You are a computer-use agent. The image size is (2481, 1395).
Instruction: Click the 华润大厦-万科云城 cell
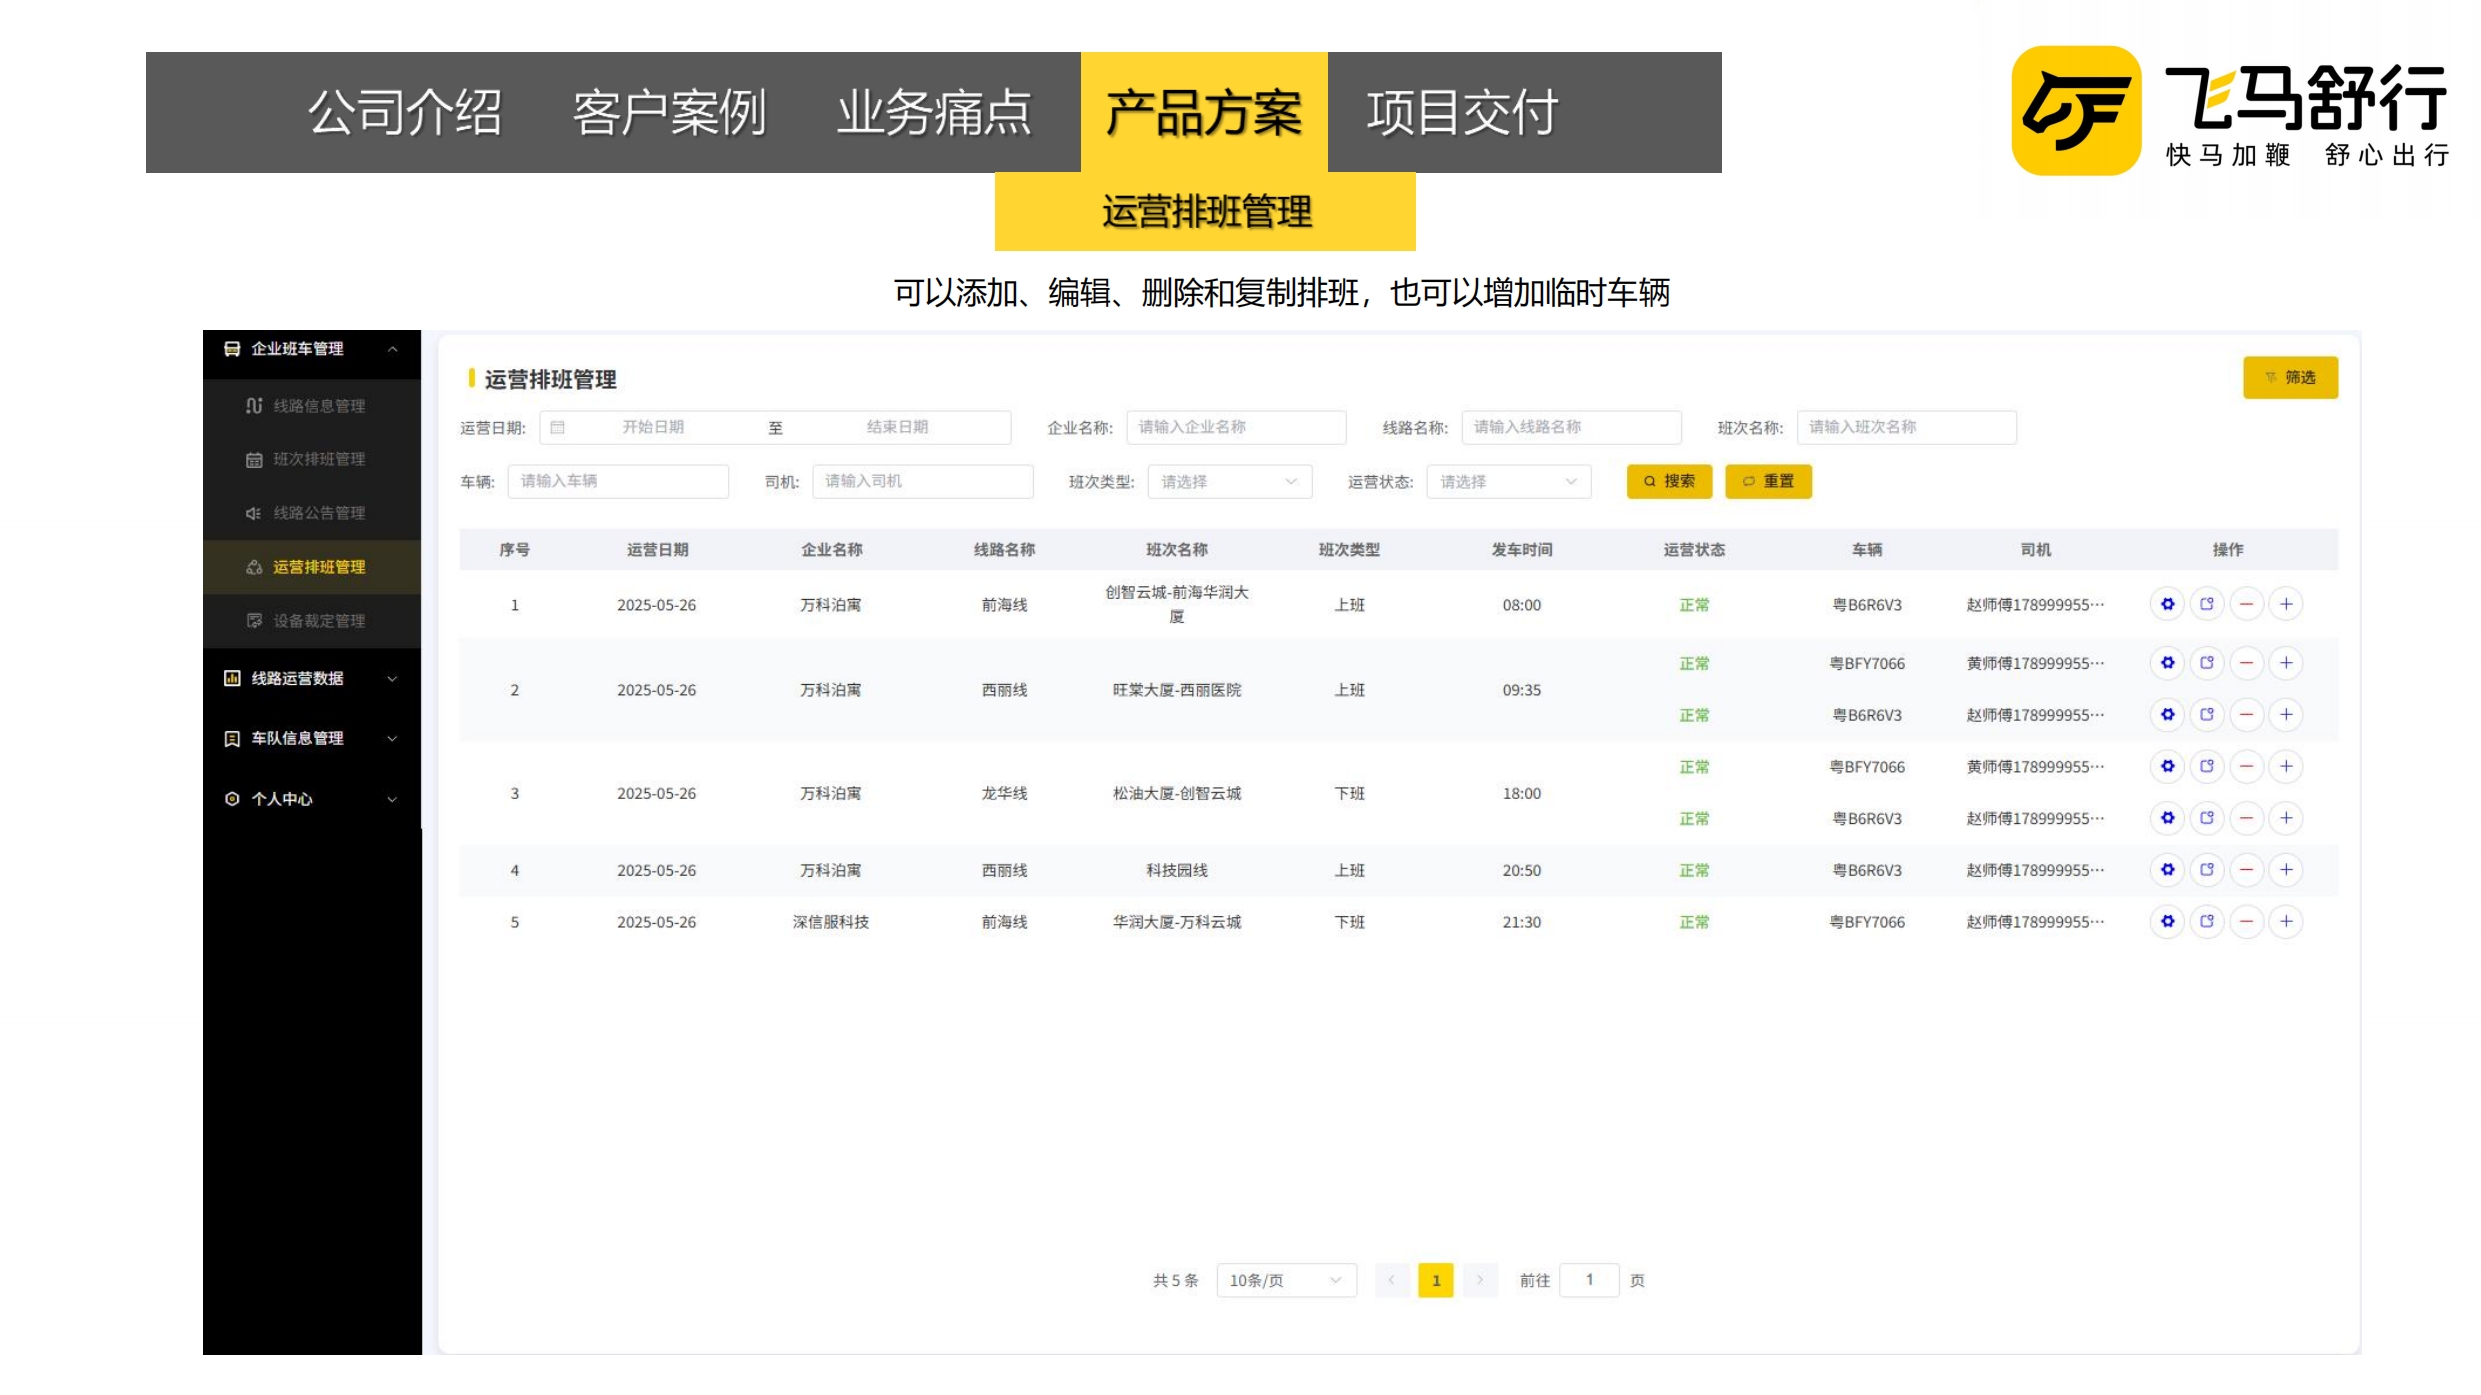click(x=1177, y=922)
